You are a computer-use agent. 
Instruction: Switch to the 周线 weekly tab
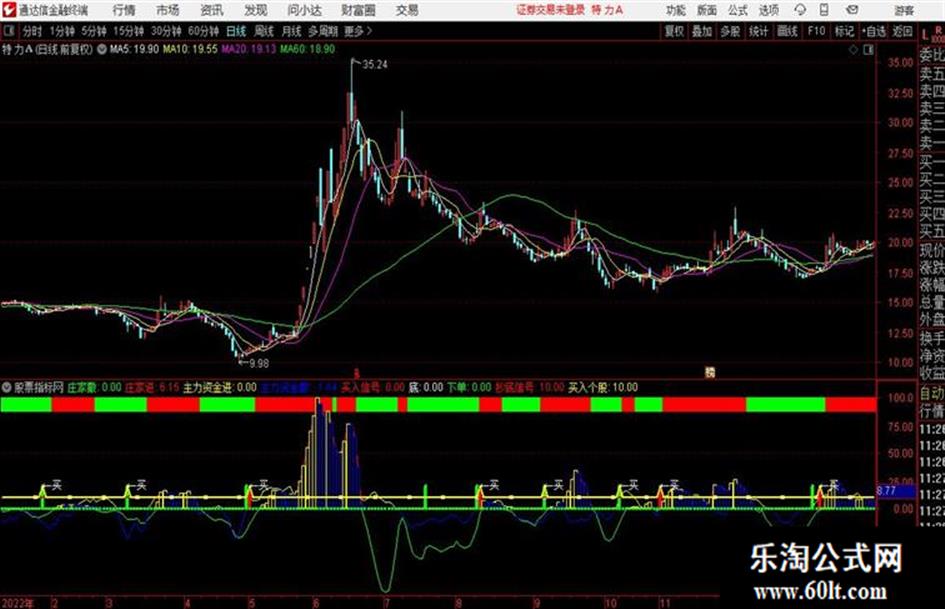click(264, 31)
